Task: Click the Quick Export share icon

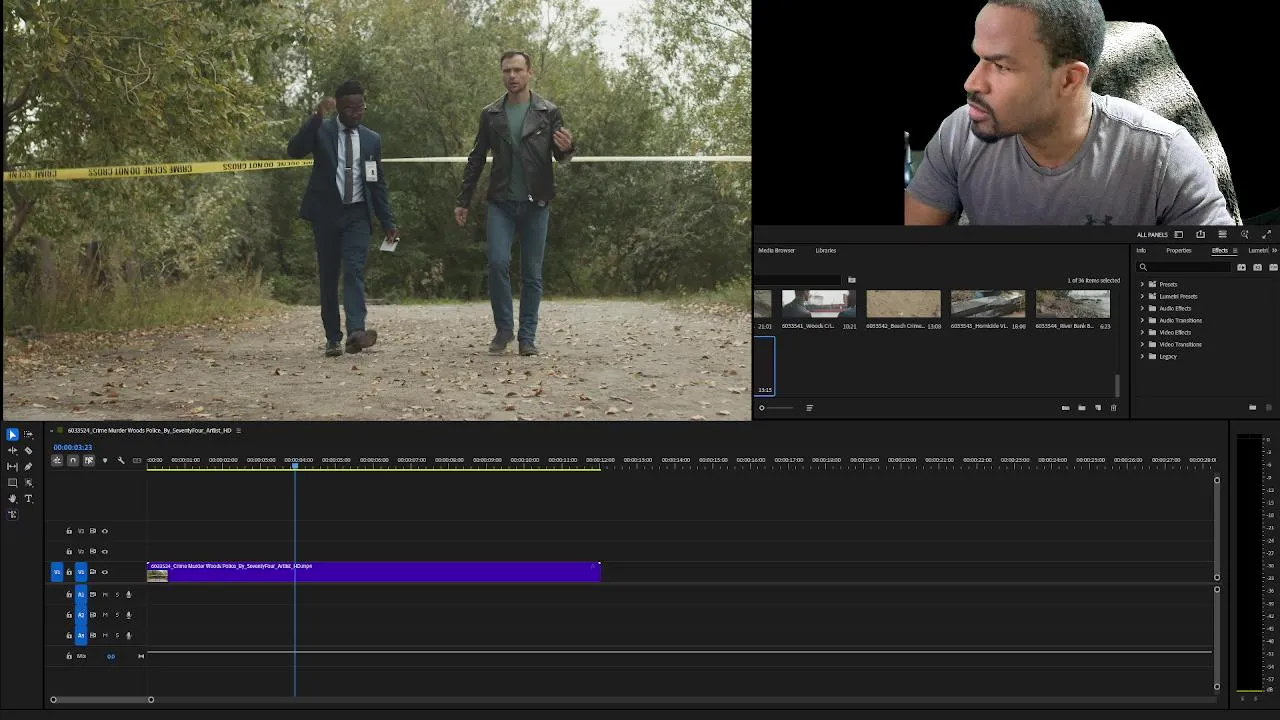Action: pyautogui.click(x=1200, y=234)
